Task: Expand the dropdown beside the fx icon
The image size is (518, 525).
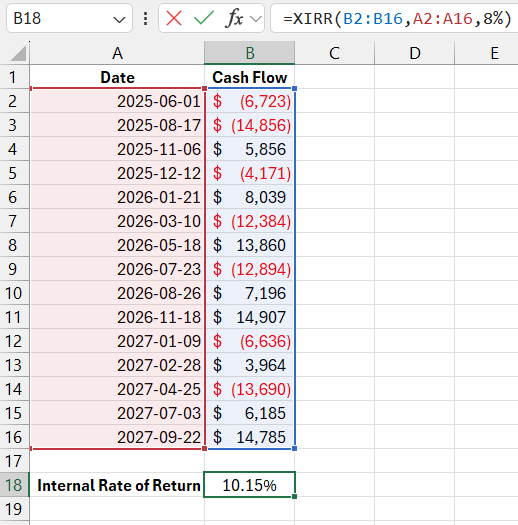Action: click(256, 19)
